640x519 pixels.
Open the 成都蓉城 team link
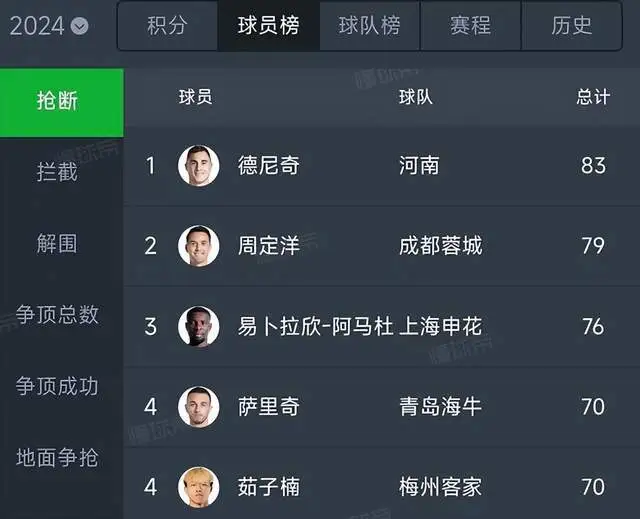(440, 246)
